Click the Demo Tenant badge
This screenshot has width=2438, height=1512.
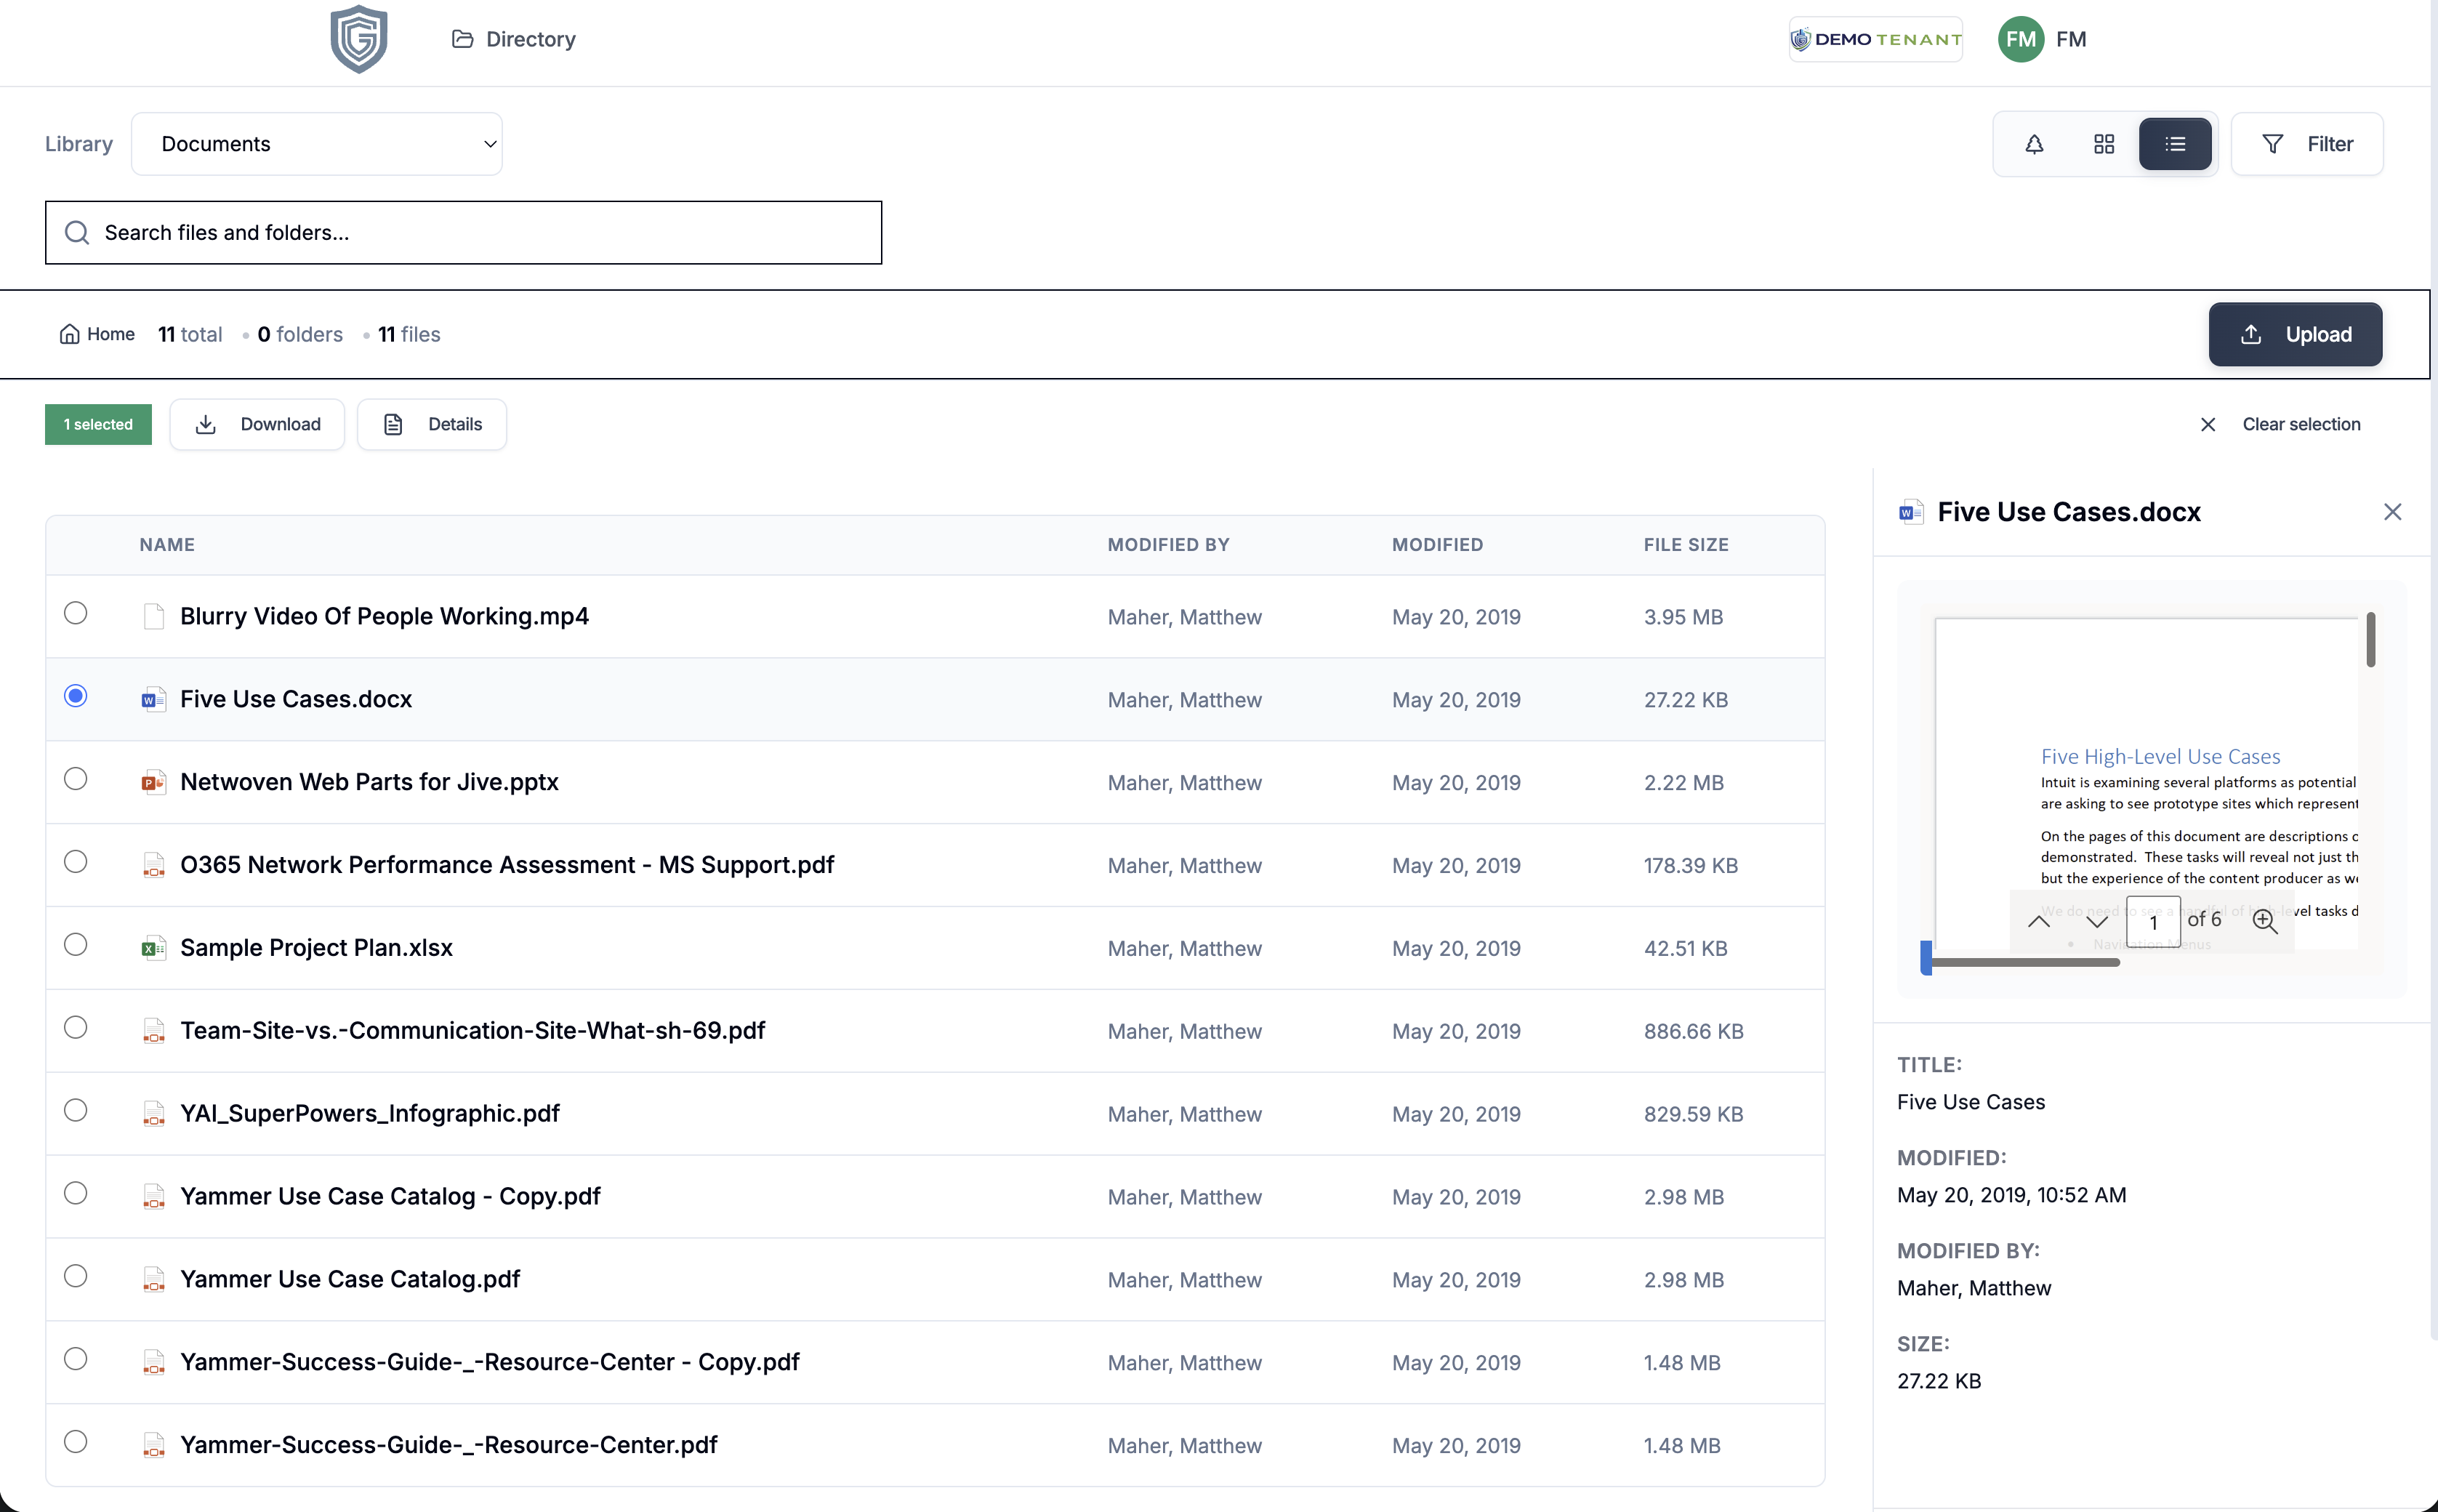pos(1875,39)
